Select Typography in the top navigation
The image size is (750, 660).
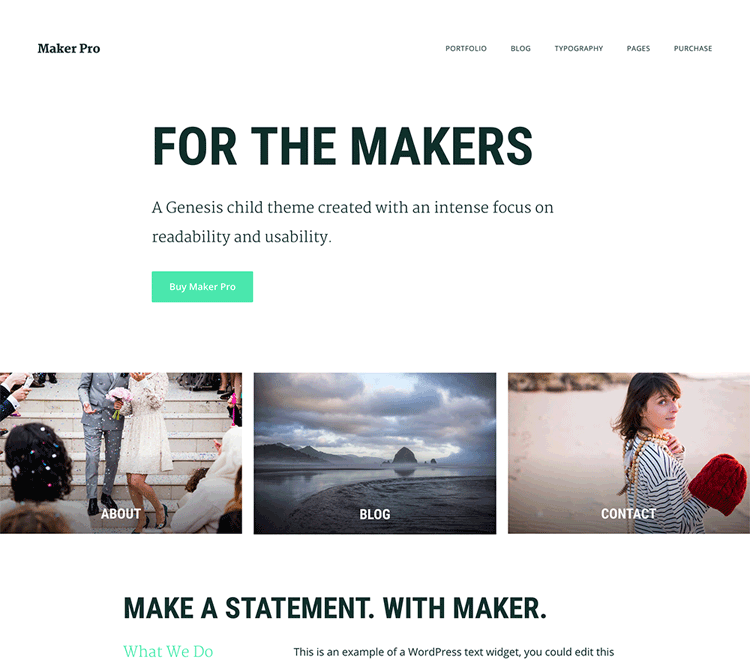(578, 48)
